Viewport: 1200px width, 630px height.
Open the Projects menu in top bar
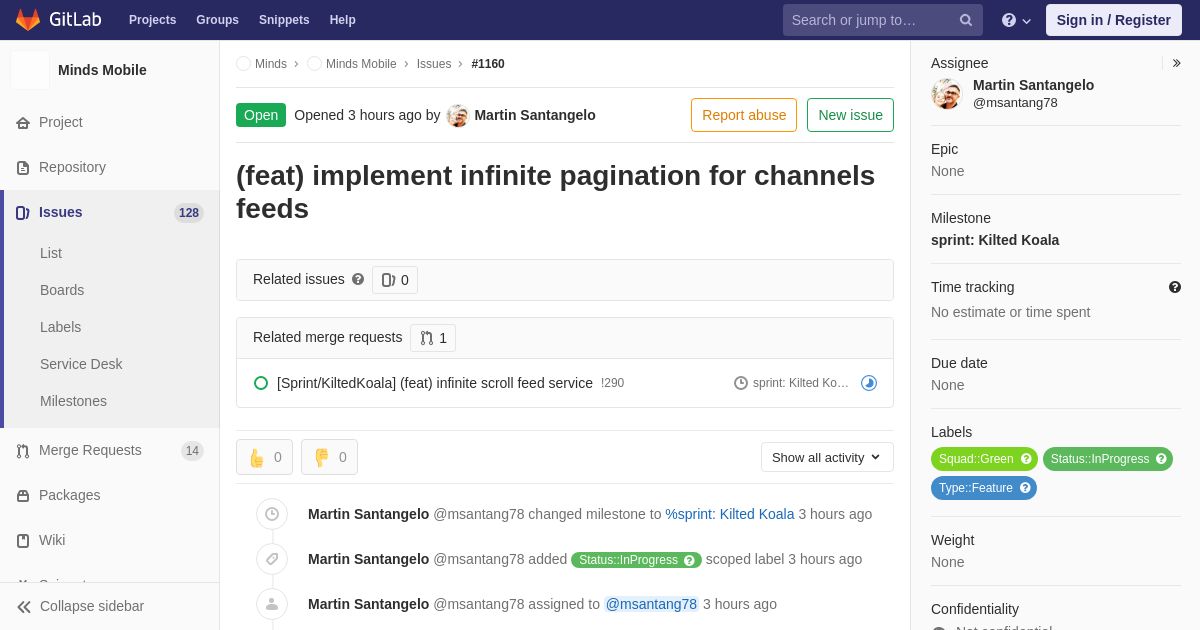pos(152,20)
